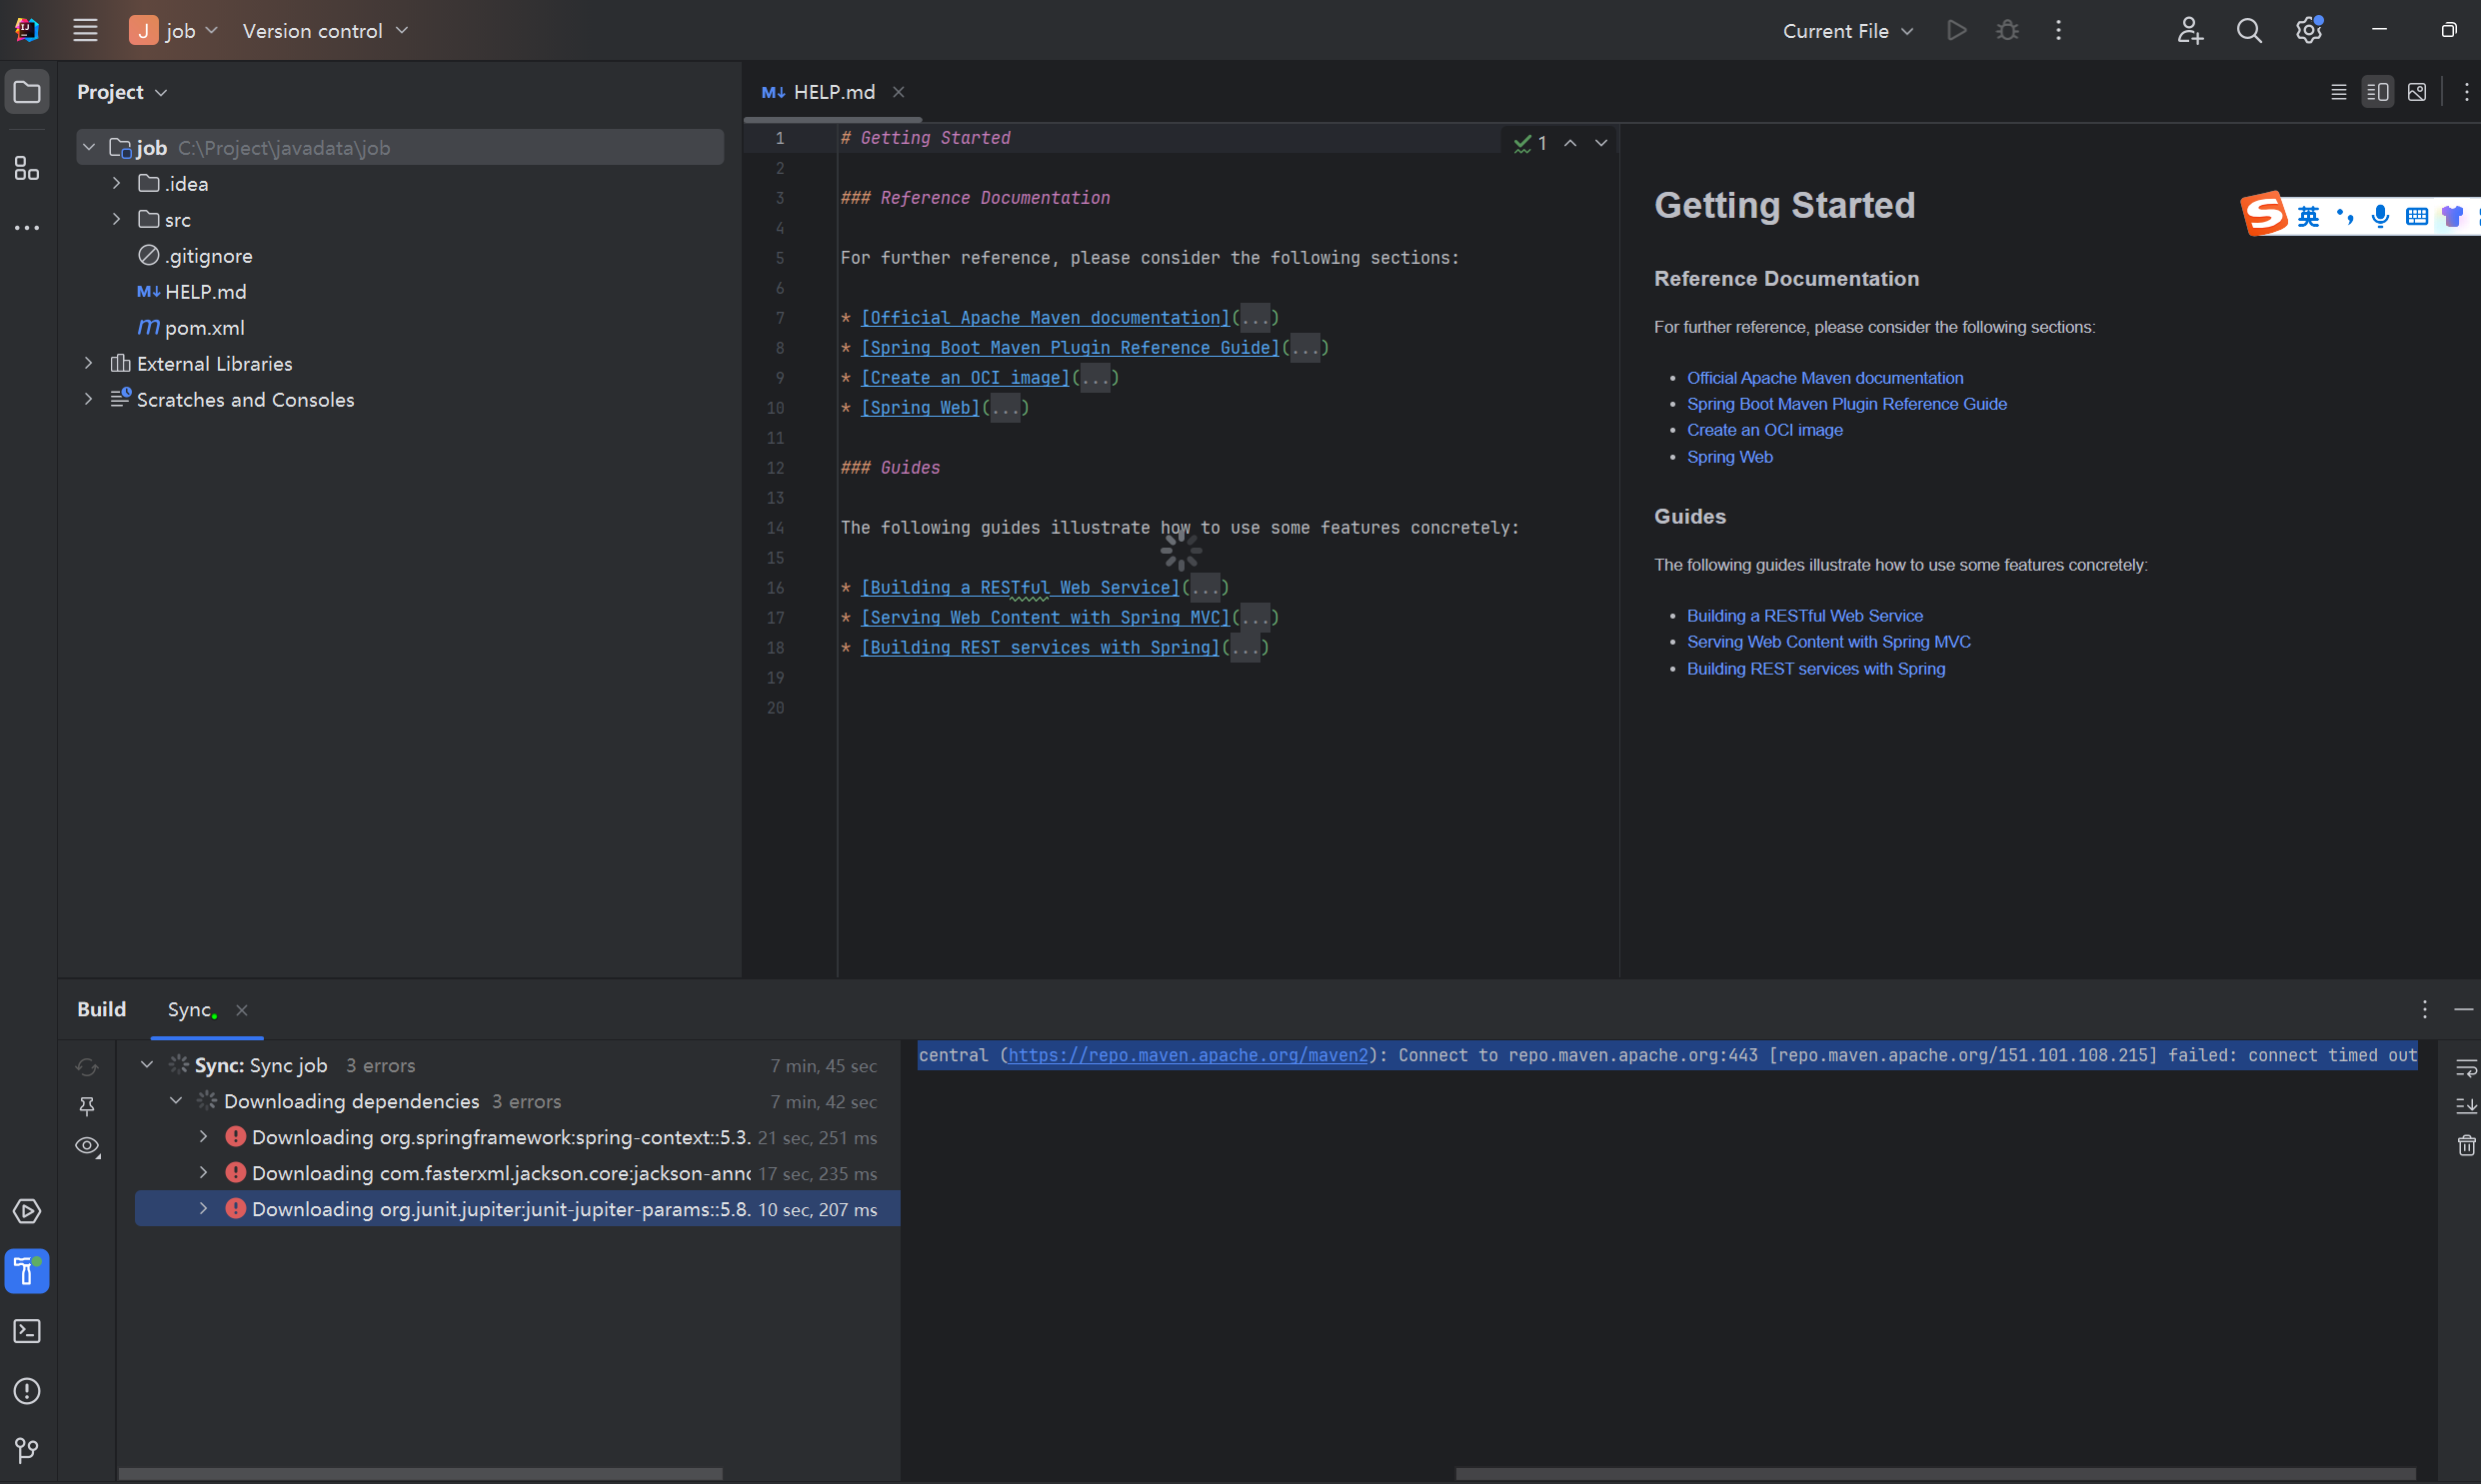Click build tree horizontal scrollbar
The width and height of the screenshot is (2481, 1484).
[420, 1474]
